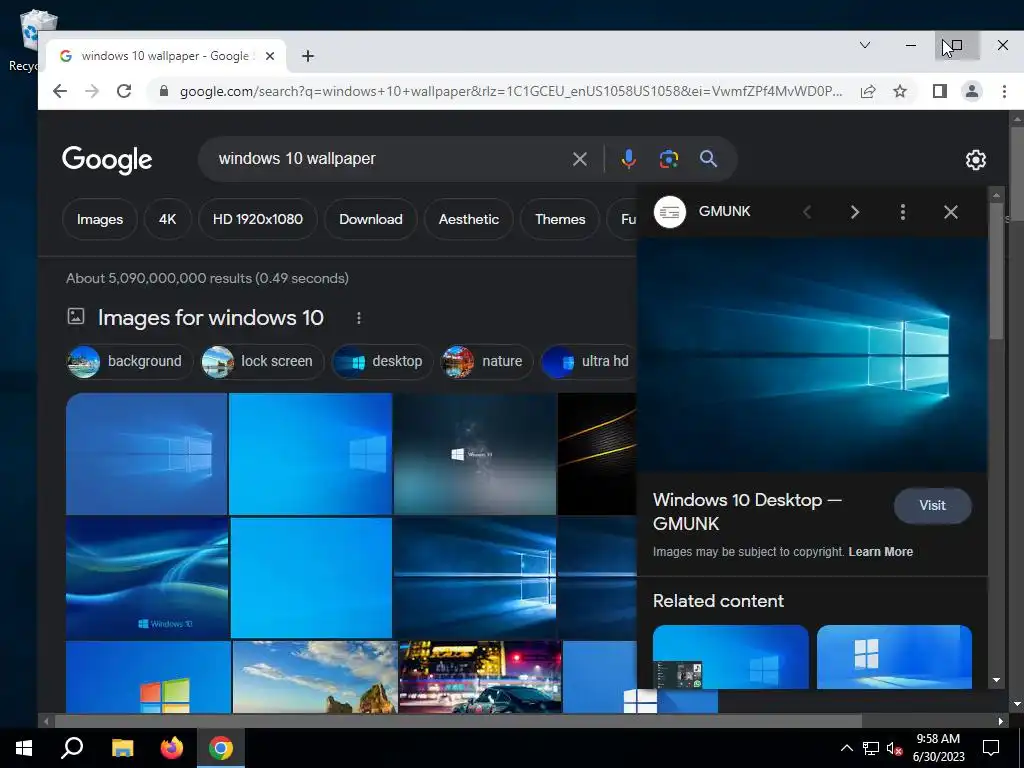The image size is (1024, 768).
Task: Click the page horizontal scrollbar right arrow
Action: point(1000,721)
